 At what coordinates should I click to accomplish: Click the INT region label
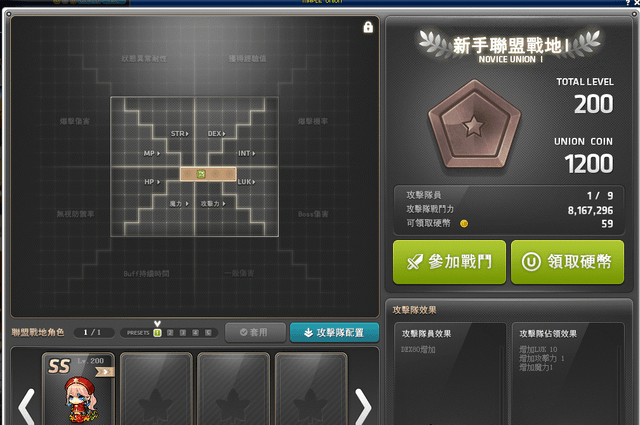[x=247, y=154]
